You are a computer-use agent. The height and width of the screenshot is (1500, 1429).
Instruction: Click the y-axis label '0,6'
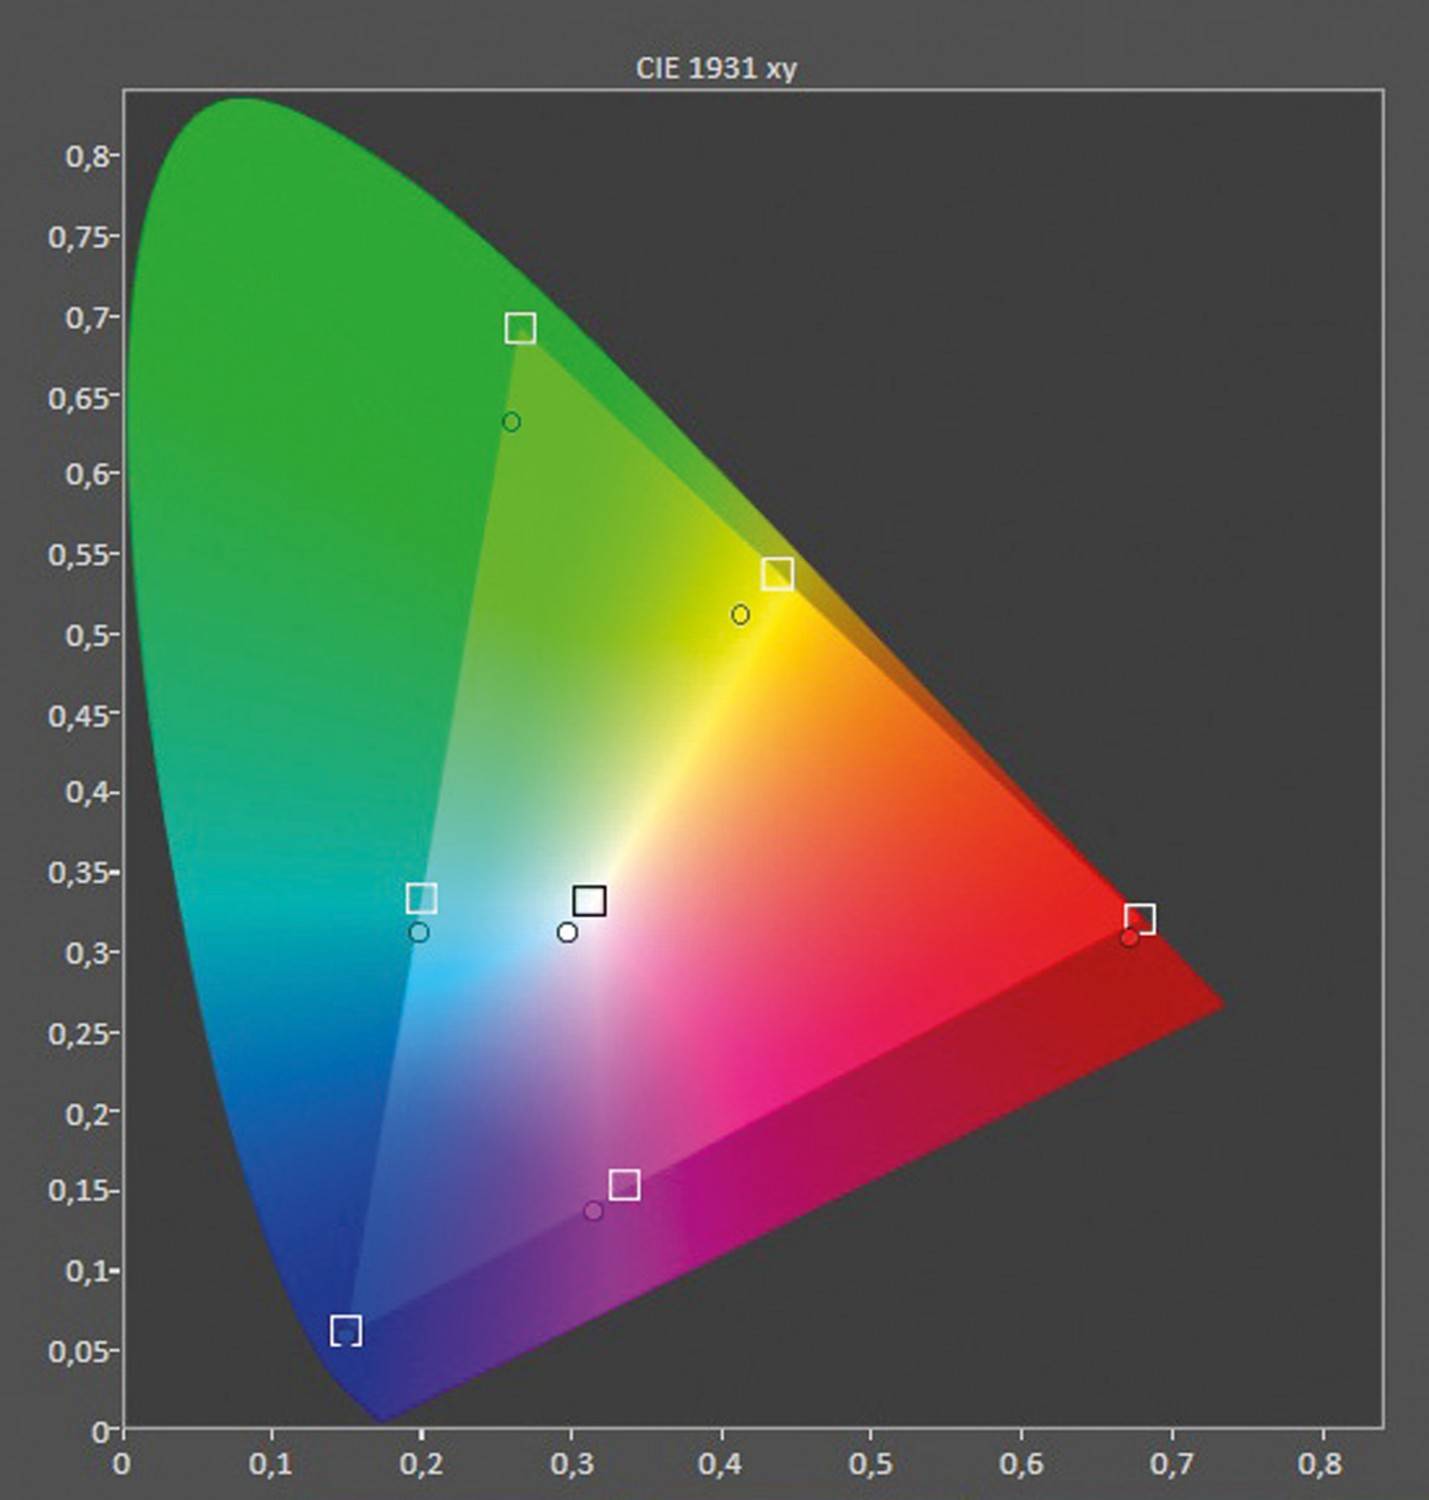pyautogui.click(x=88, y=473)
